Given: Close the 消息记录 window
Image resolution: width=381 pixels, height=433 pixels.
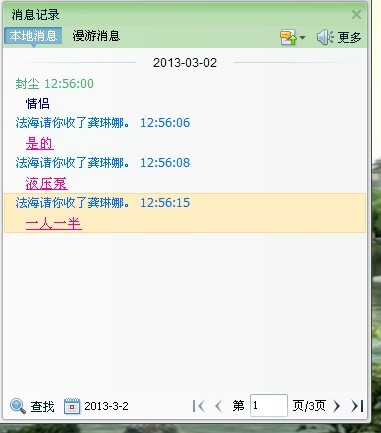Looking at the screenshot, I should [x=356, y=15].
